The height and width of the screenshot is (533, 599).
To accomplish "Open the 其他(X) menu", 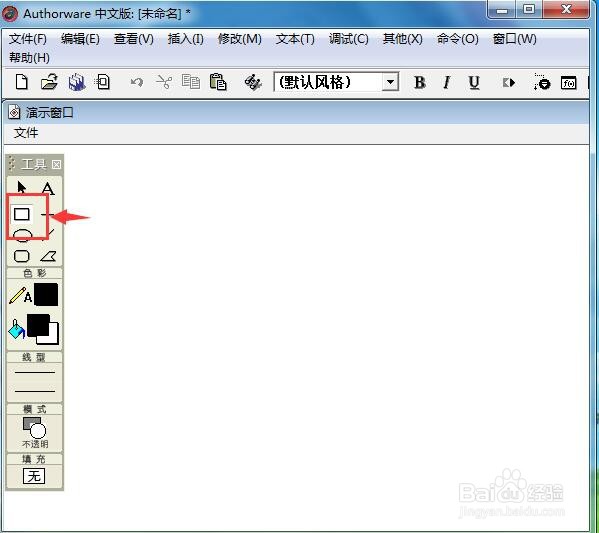I will (403, 39).
